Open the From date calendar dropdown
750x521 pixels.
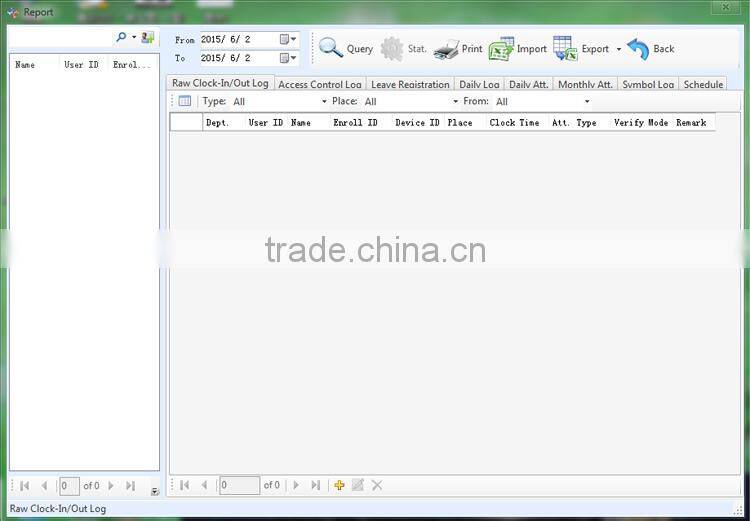(x=288, y=39)
